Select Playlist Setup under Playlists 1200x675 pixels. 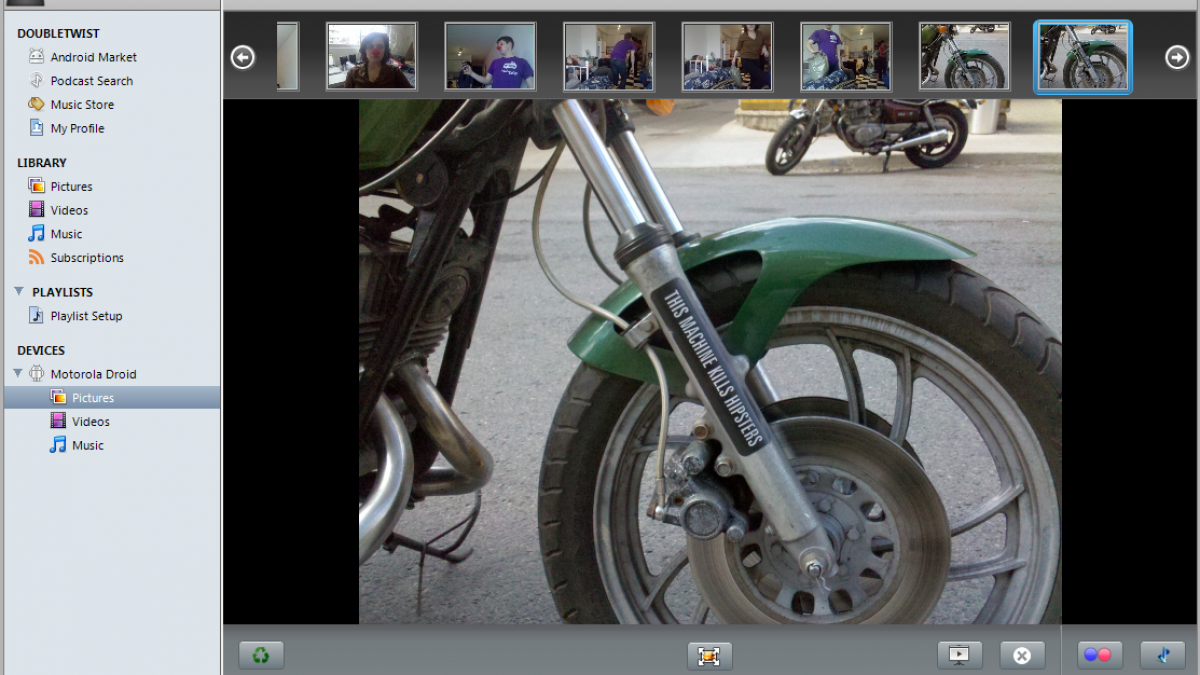tap(86, 316)
